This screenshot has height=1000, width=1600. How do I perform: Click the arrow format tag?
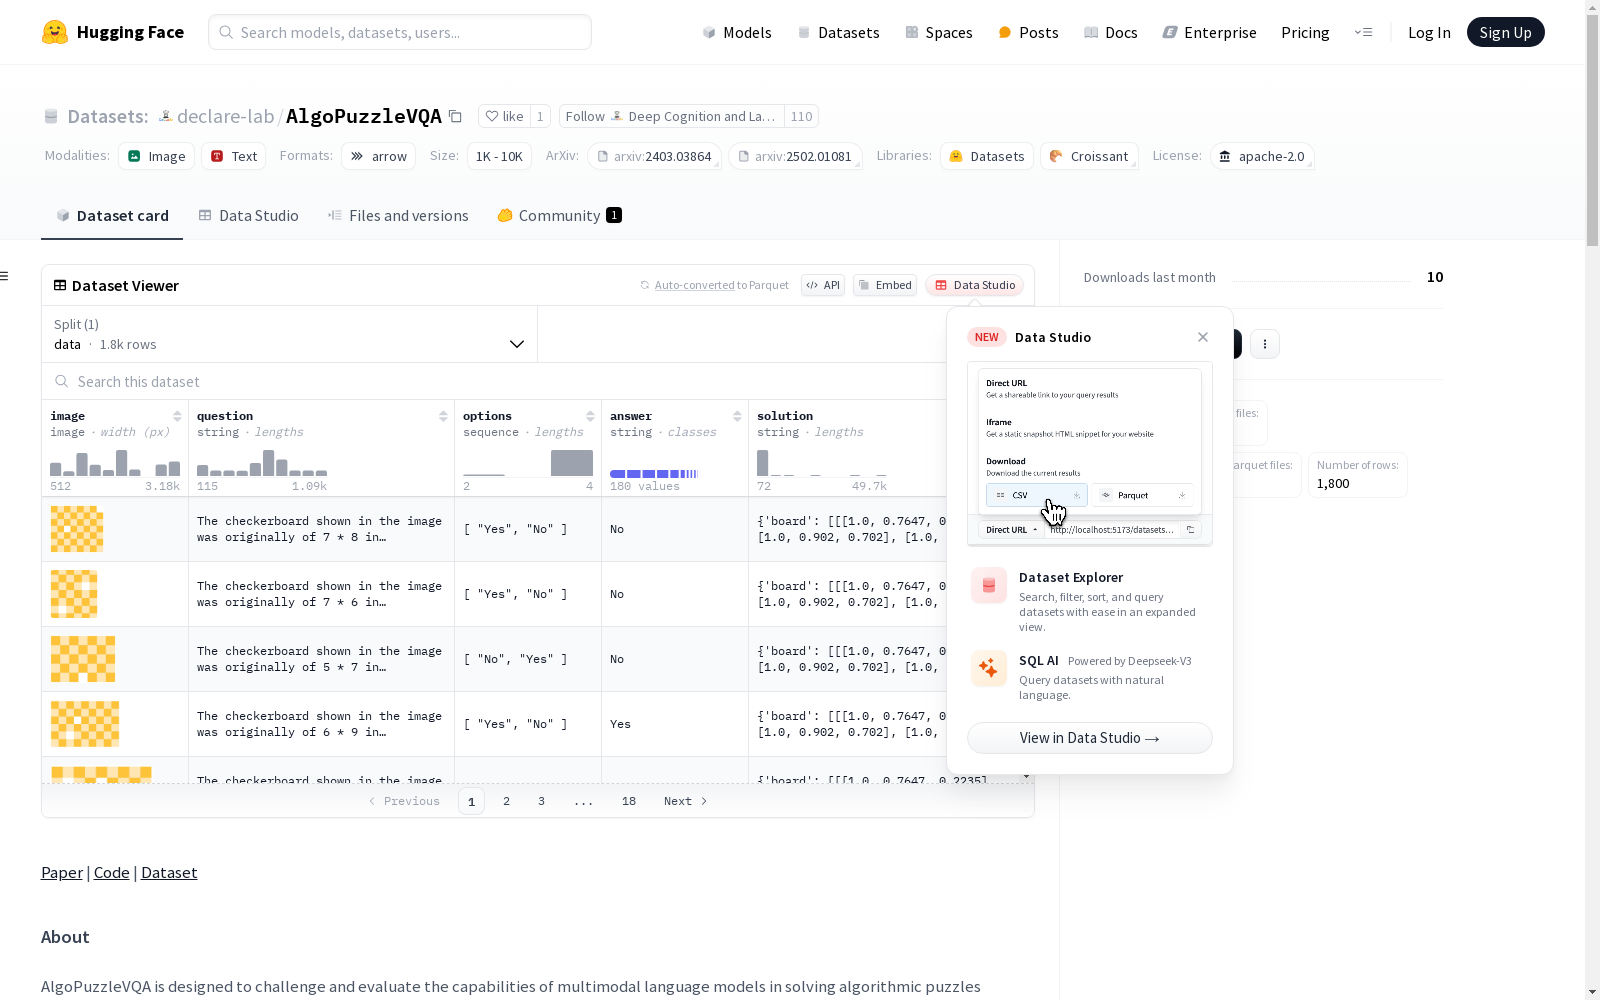(x=379, y=156)
